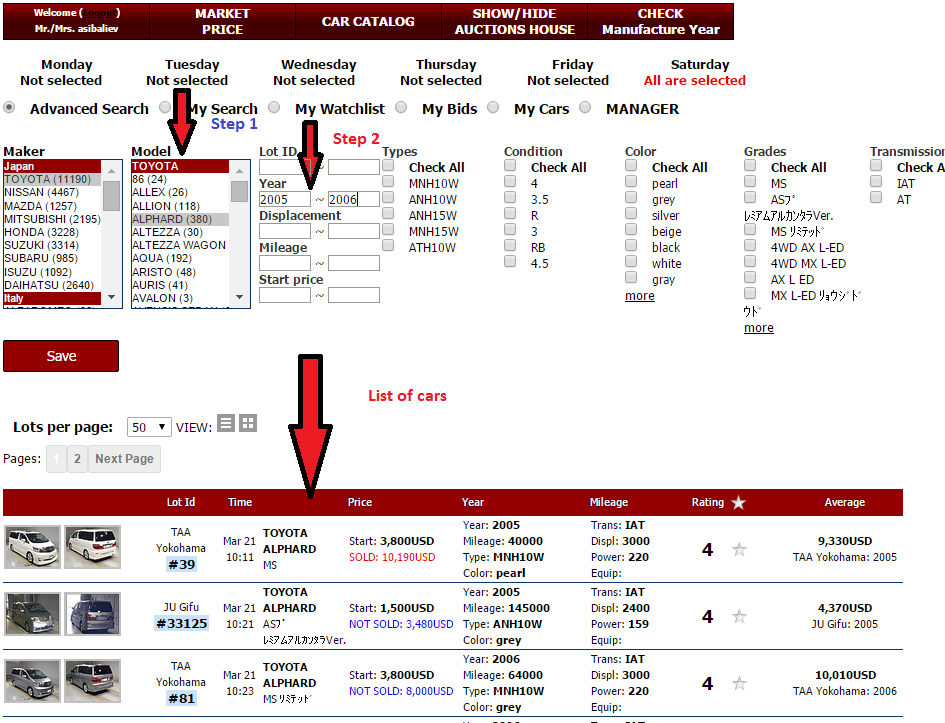Tick the MNH10W type checkbox

(x=388, y=182)
